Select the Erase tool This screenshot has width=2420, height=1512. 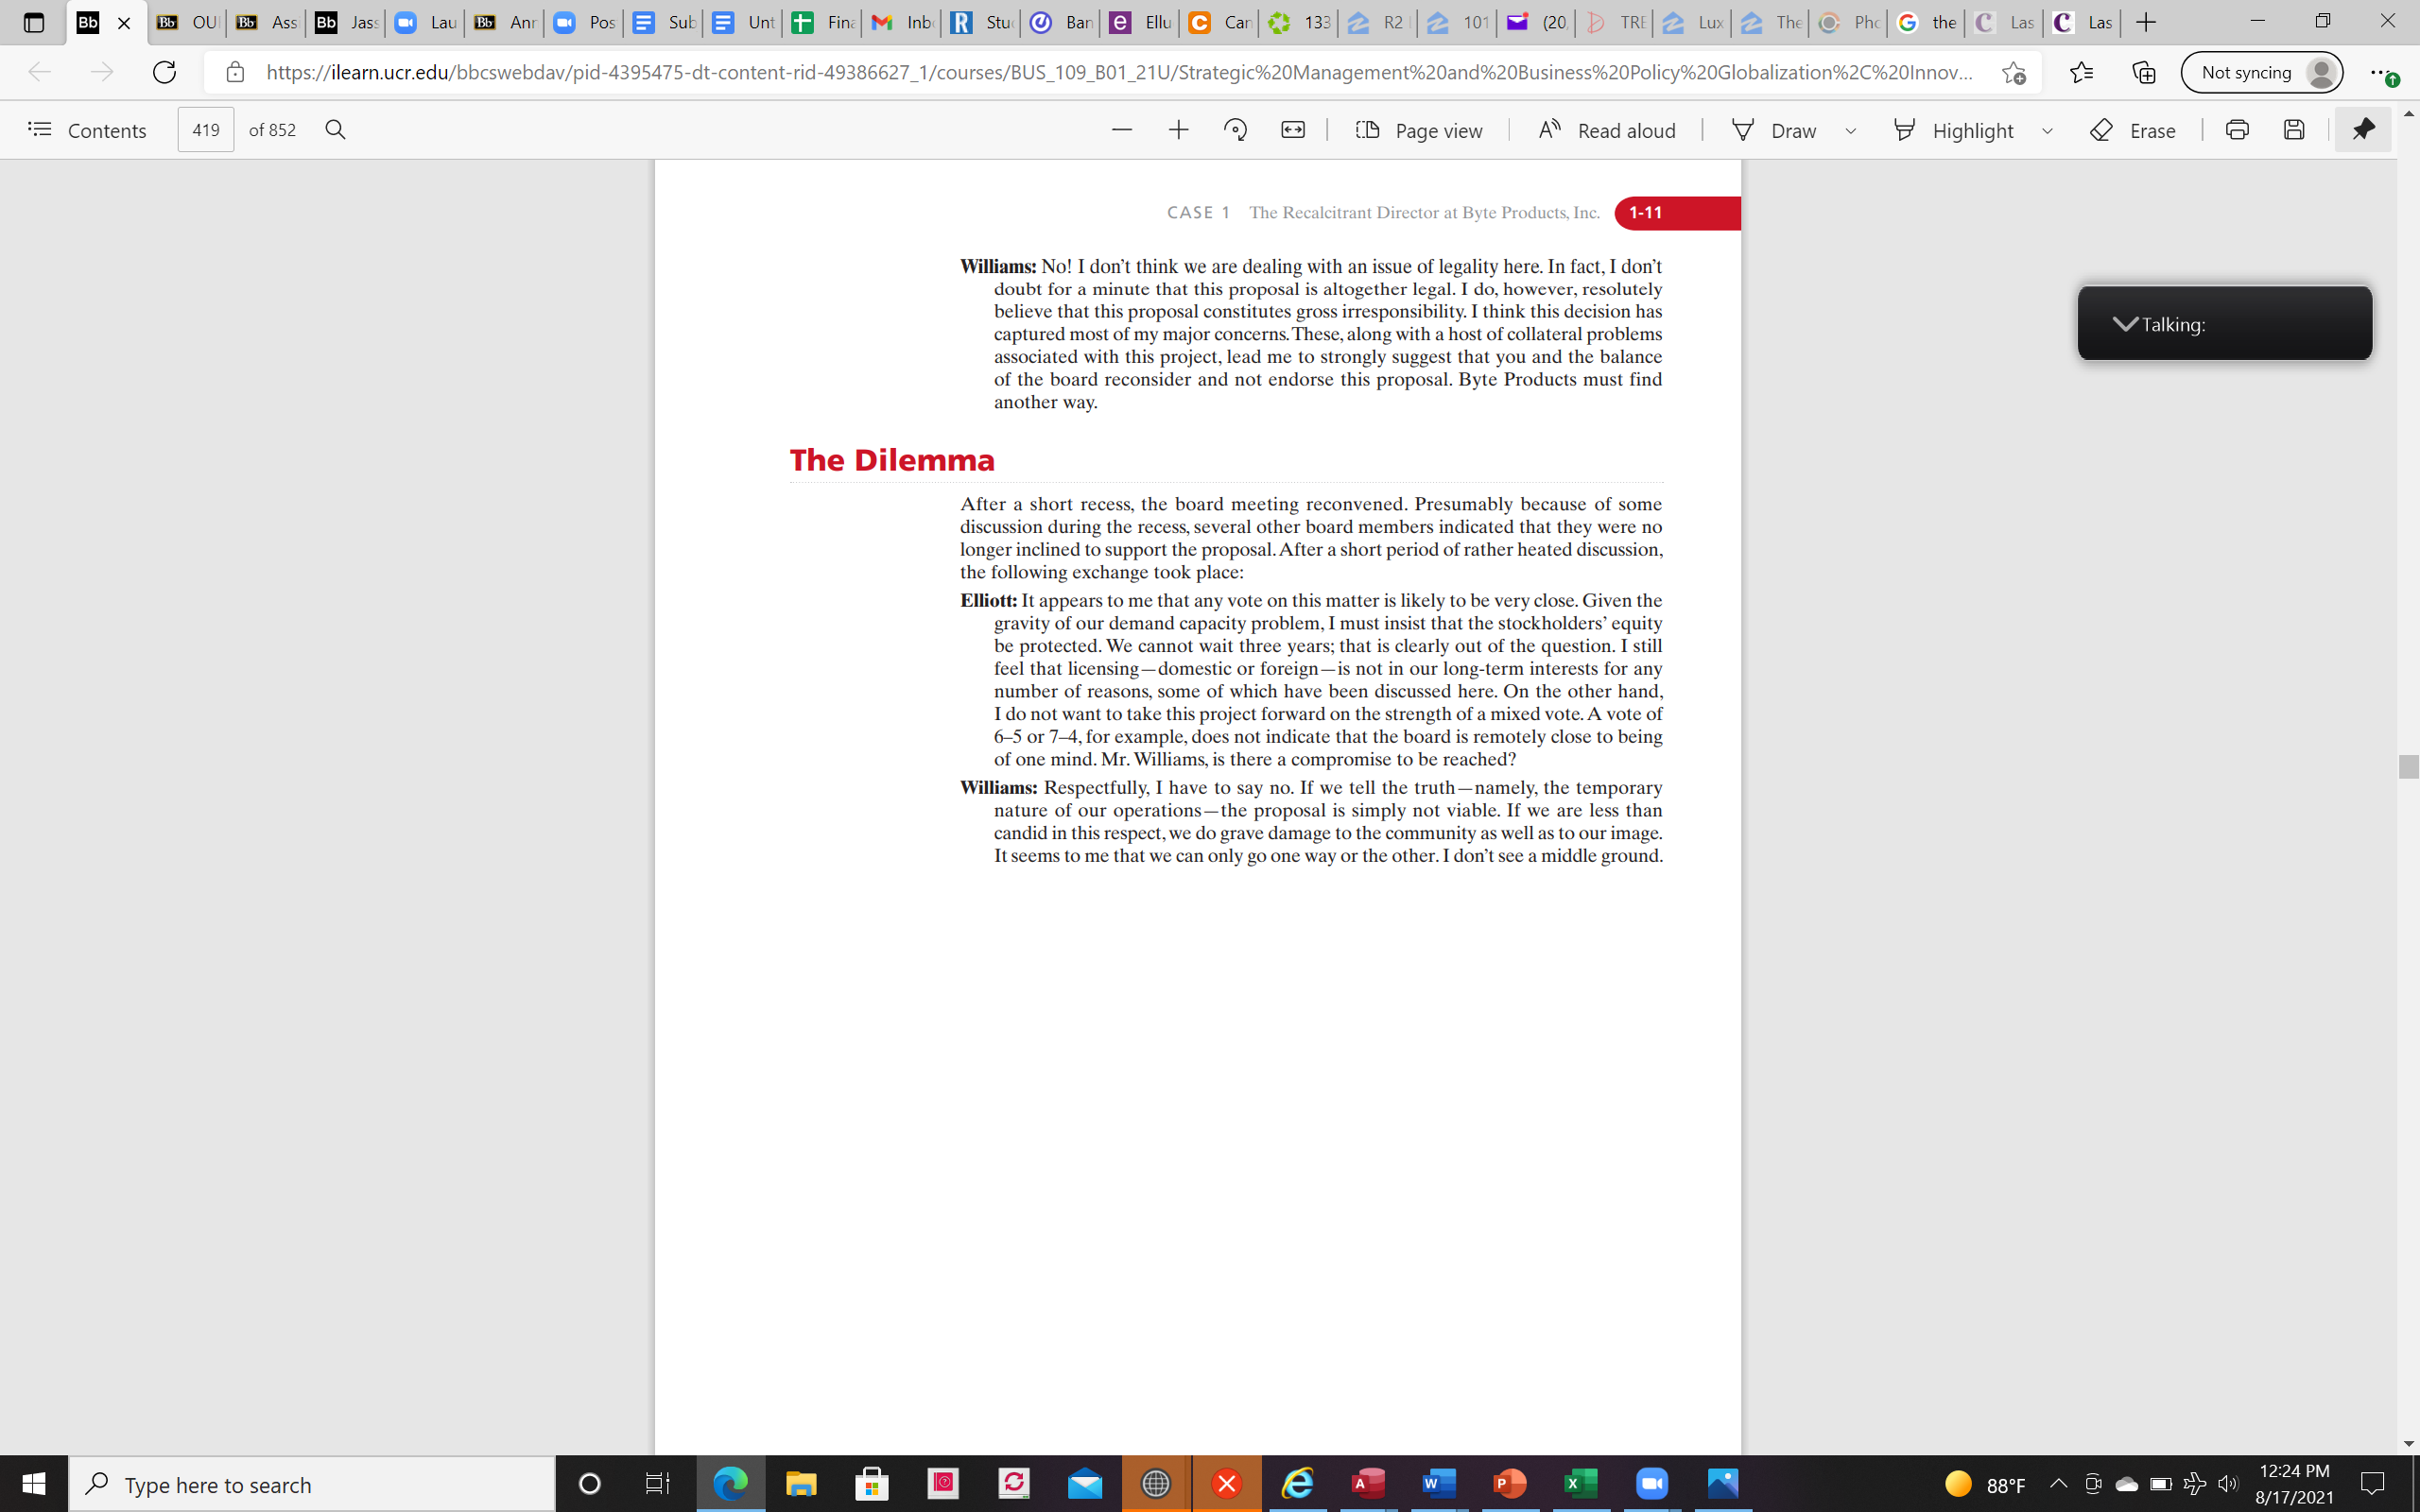(x=2133, y=130)
